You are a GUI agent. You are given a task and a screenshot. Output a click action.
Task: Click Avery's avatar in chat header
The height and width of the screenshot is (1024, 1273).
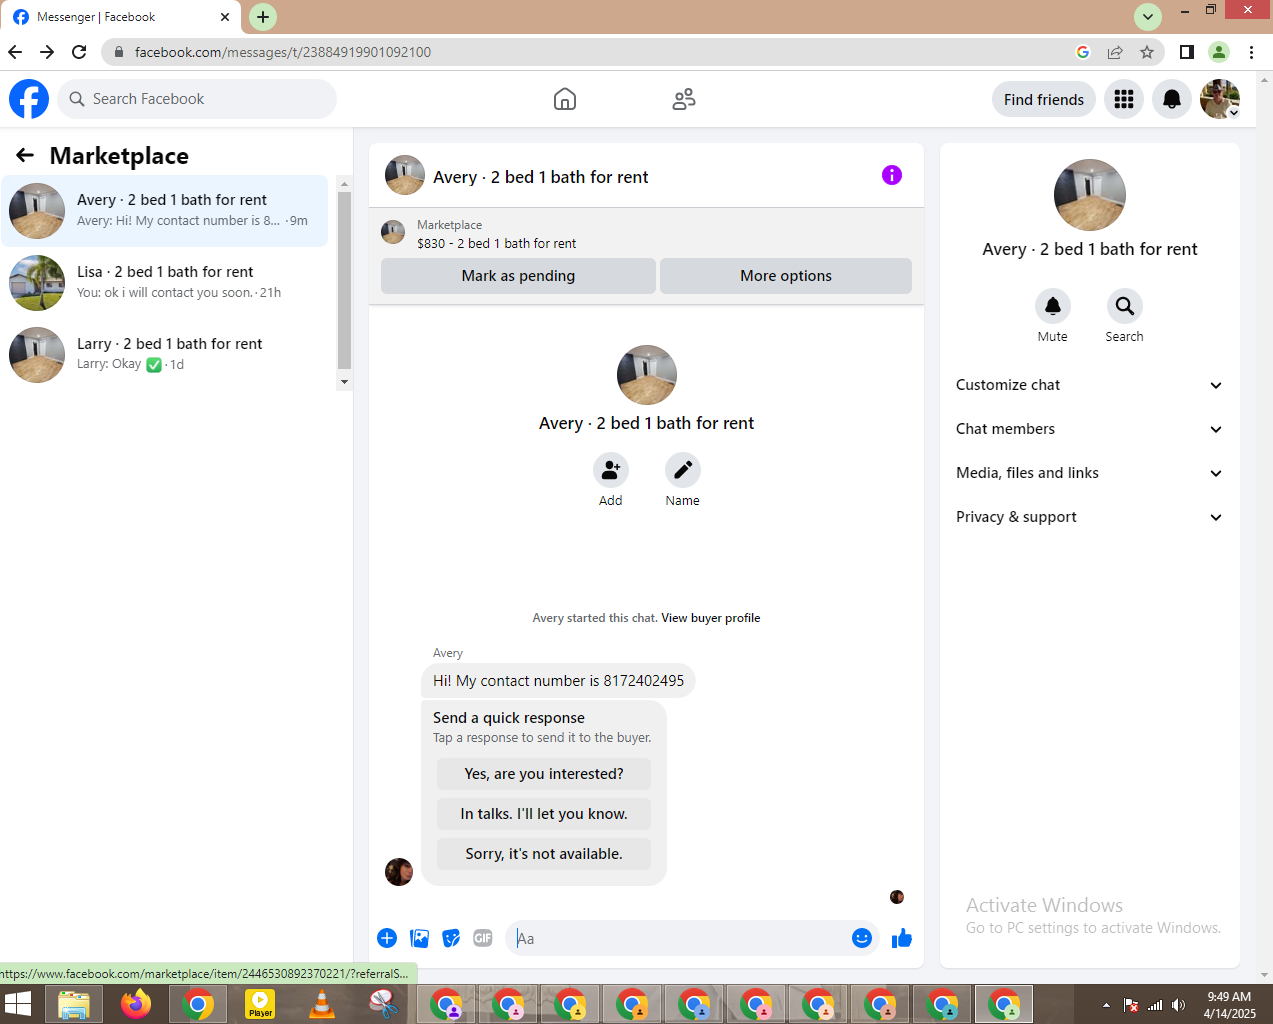coord(405,175)
